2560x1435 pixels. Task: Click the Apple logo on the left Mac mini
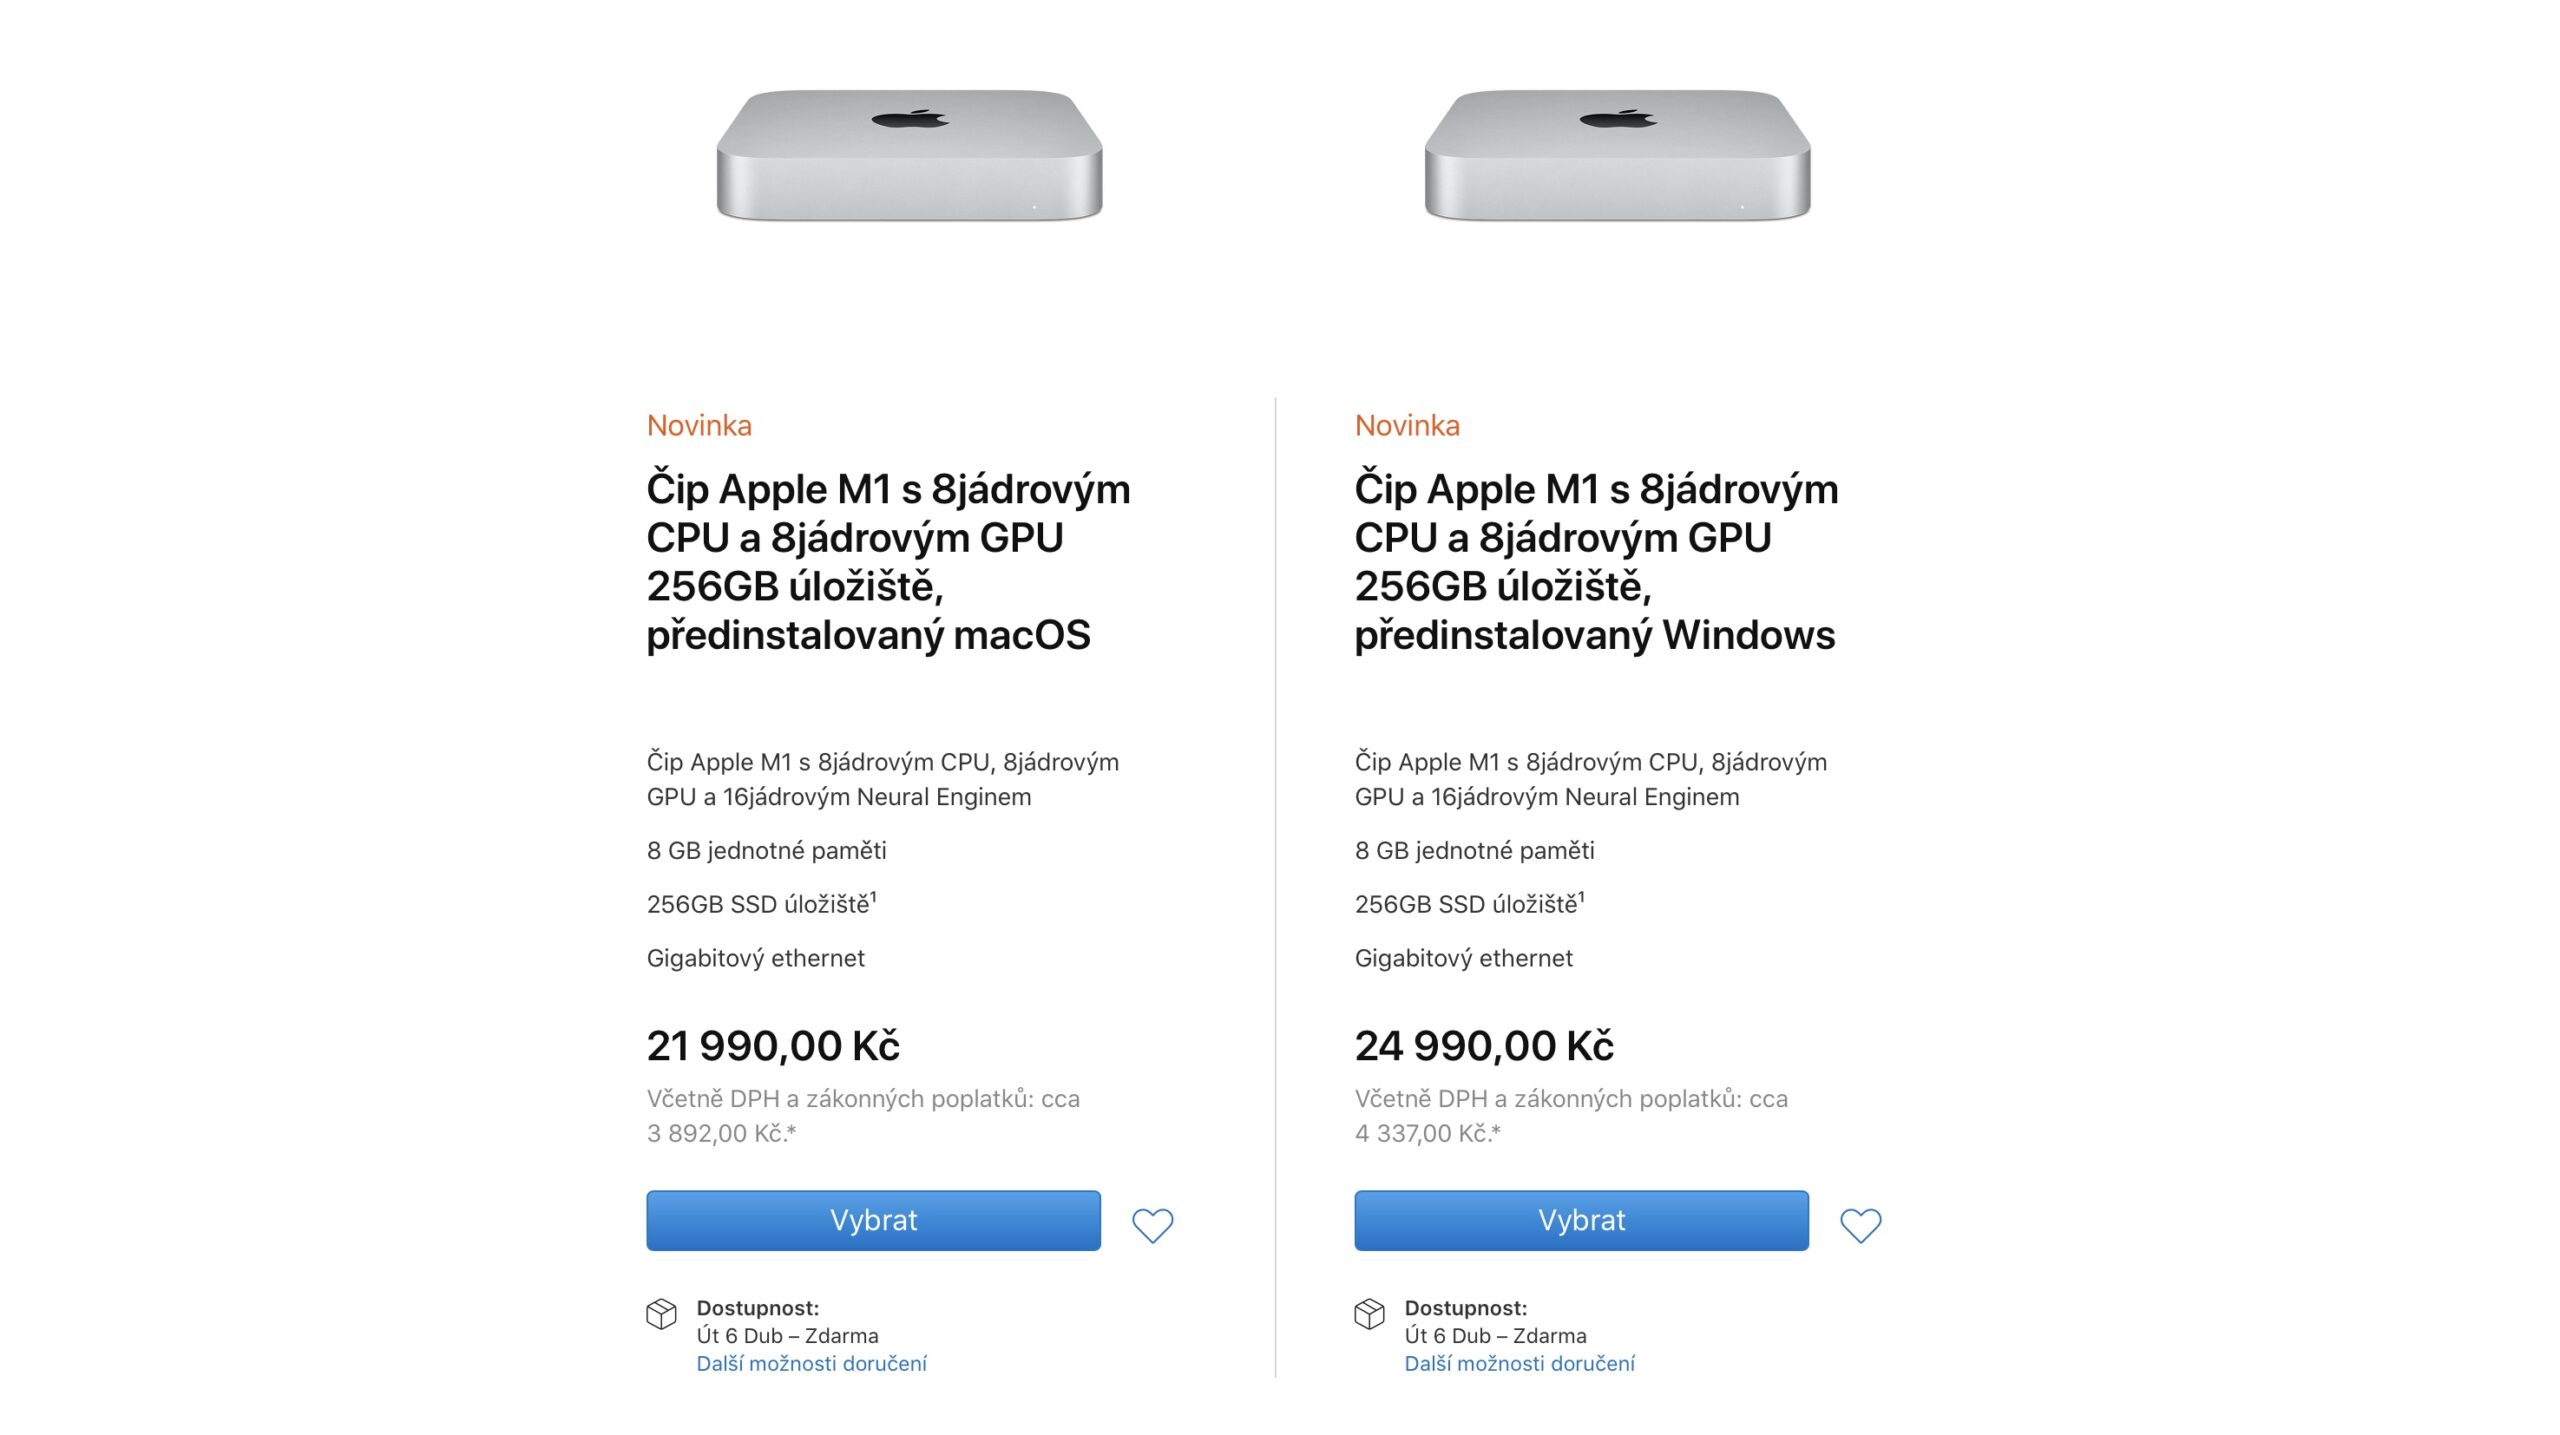click(909, 120)
